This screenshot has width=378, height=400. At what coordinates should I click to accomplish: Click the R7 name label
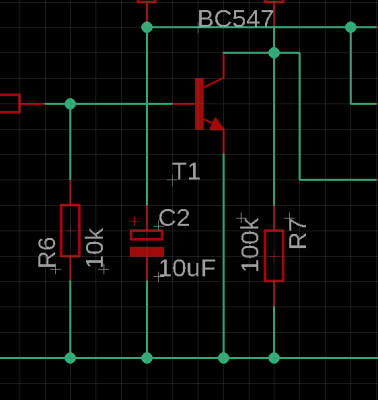[x=297, y=233]
